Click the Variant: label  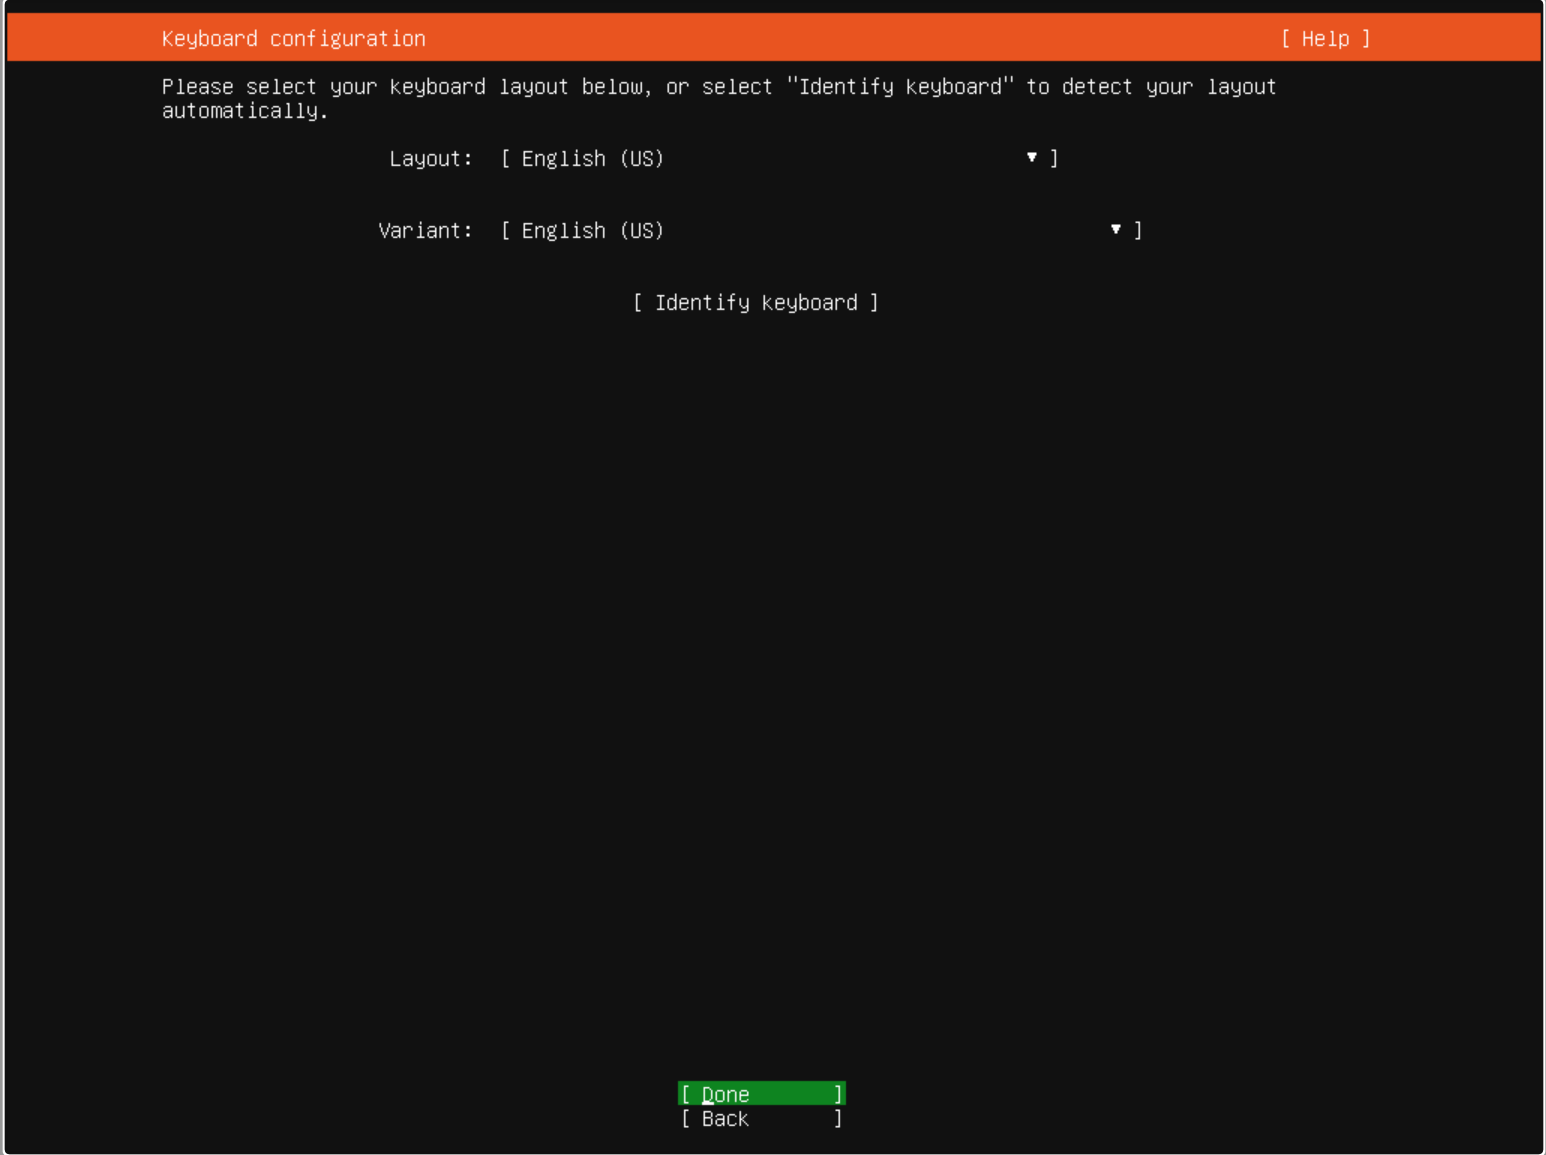425,231
